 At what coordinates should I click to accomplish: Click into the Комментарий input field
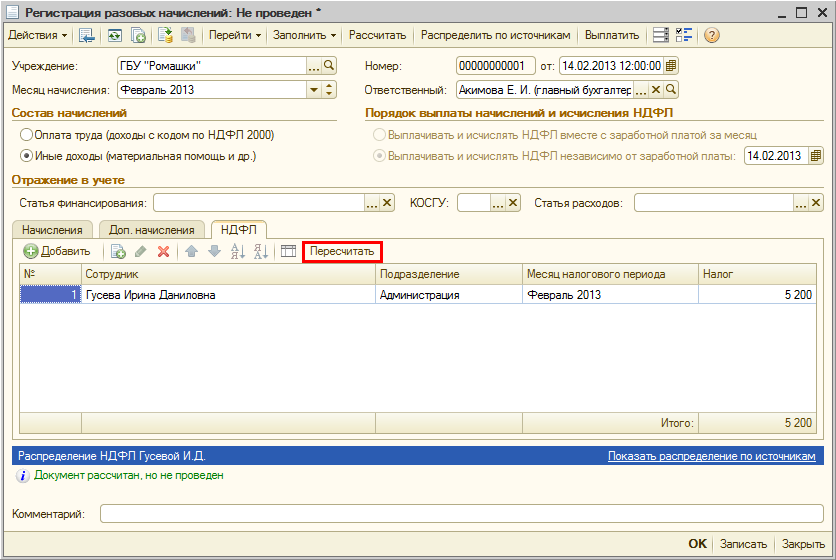[462, 514]
